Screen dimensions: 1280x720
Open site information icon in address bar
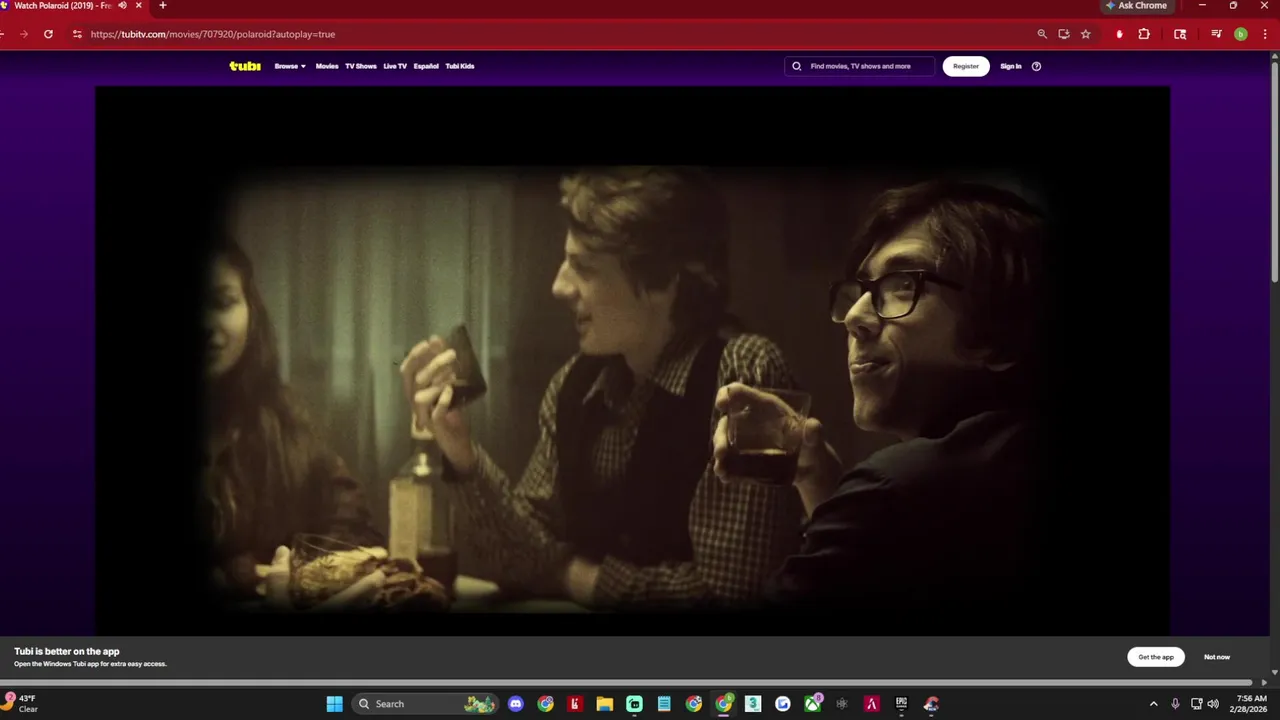pyautogui.click(x=77, y=34)
